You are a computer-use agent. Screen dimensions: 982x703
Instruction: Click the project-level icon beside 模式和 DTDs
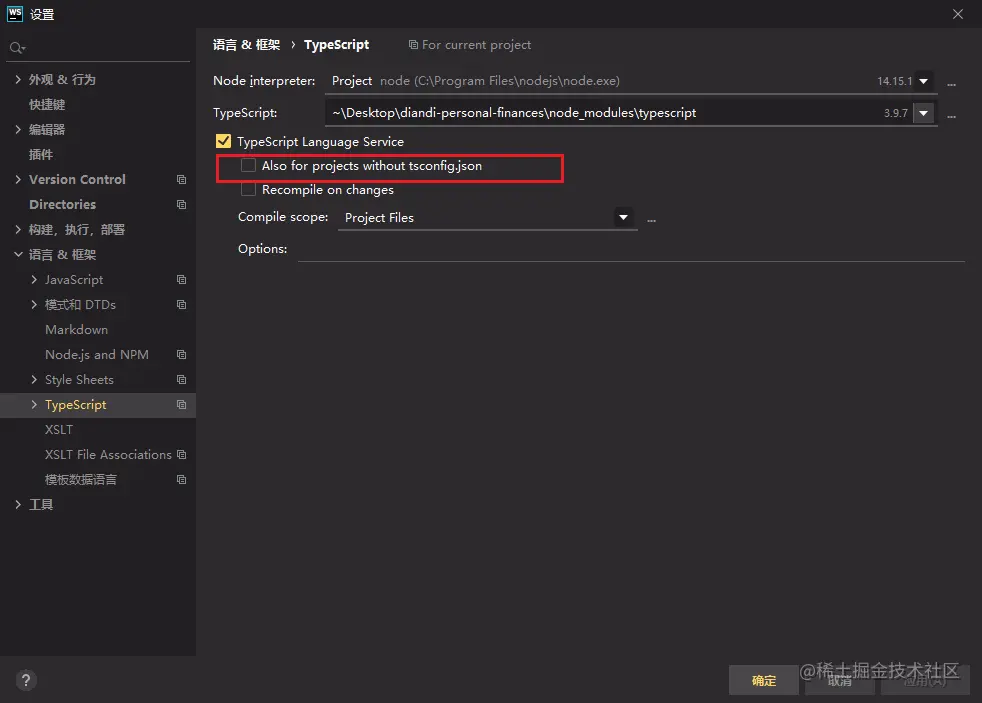click(x=182, y=305)
